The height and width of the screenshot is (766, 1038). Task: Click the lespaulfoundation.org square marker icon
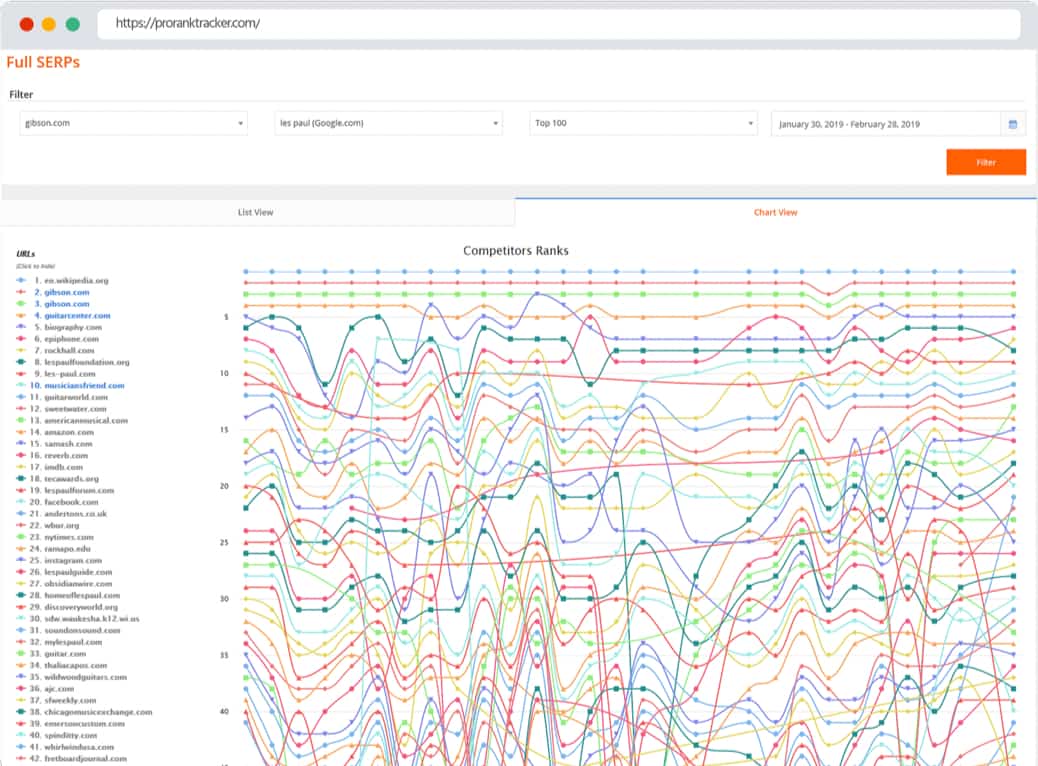click(x=21, y=362)
